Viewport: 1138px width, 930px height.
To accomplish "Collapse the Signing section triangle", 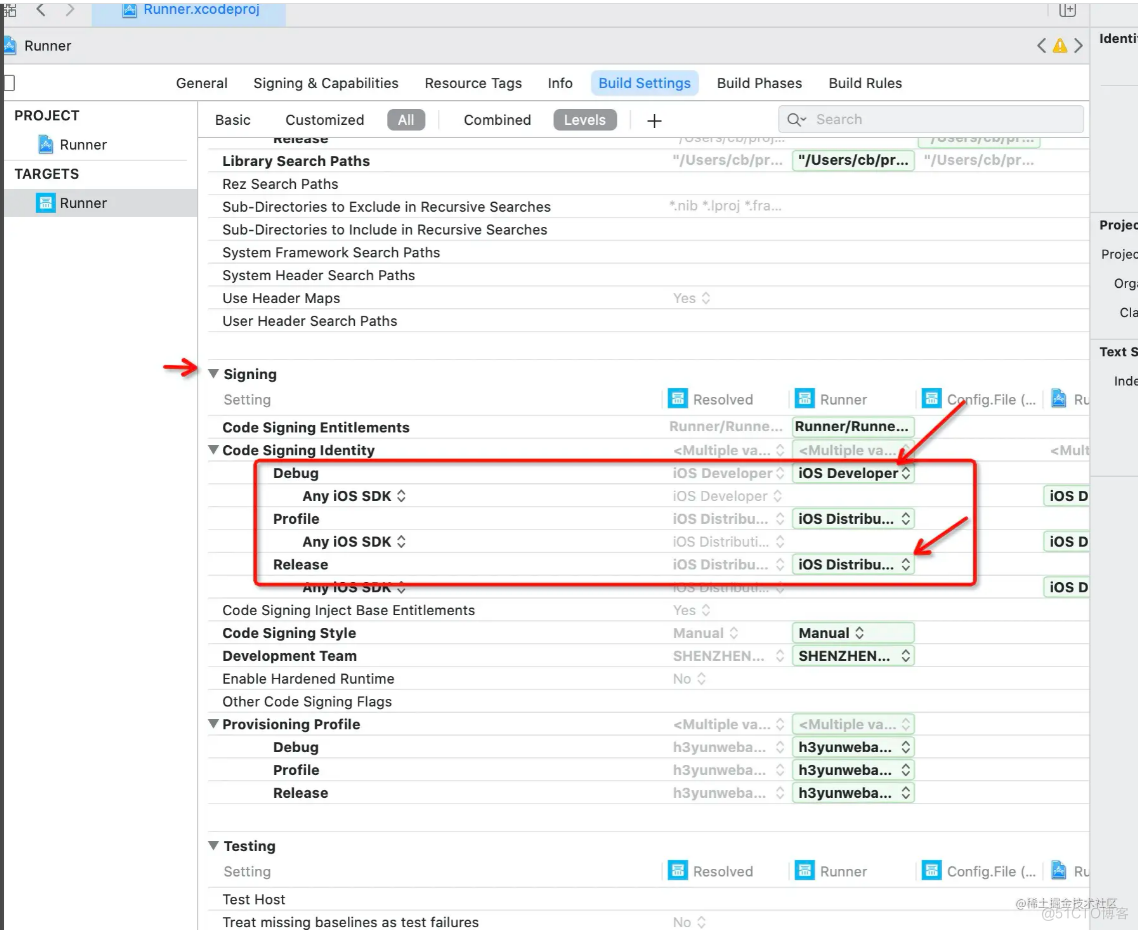I will pos(213,374).
